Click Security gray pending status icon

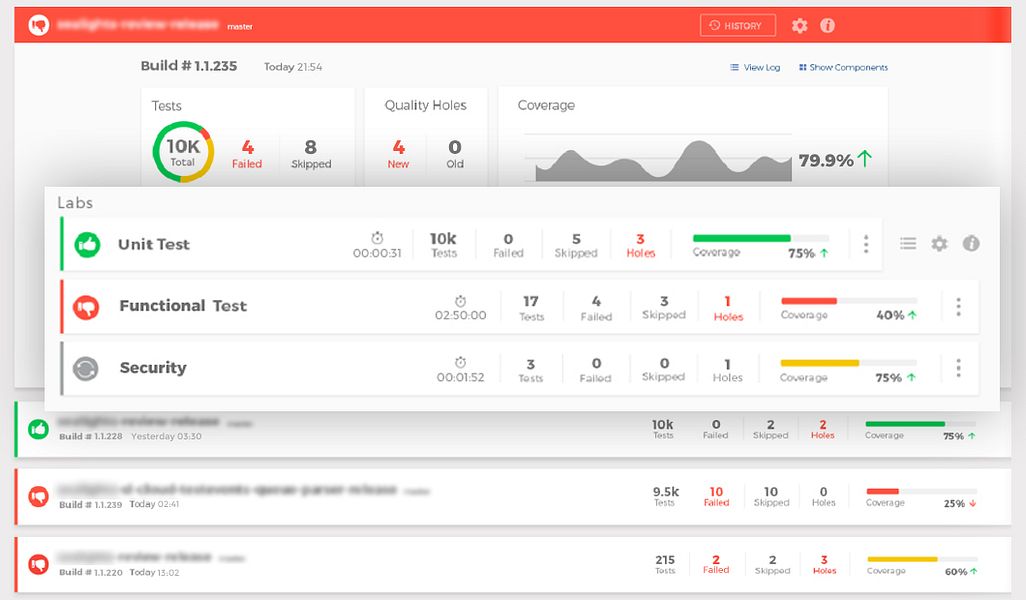[86, 369]
